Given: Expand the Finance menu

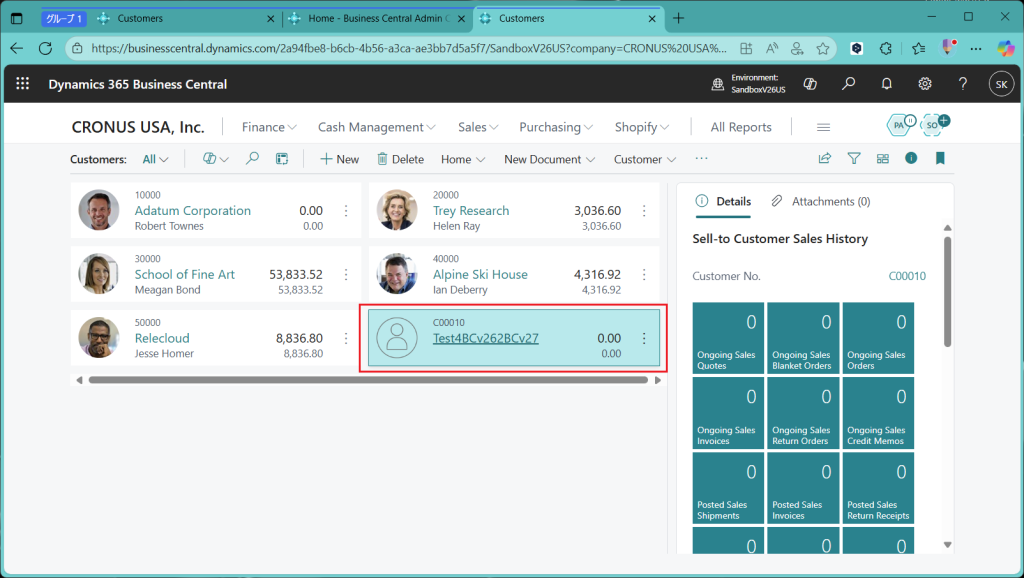Looking at the screenshot, I should 269,127.
